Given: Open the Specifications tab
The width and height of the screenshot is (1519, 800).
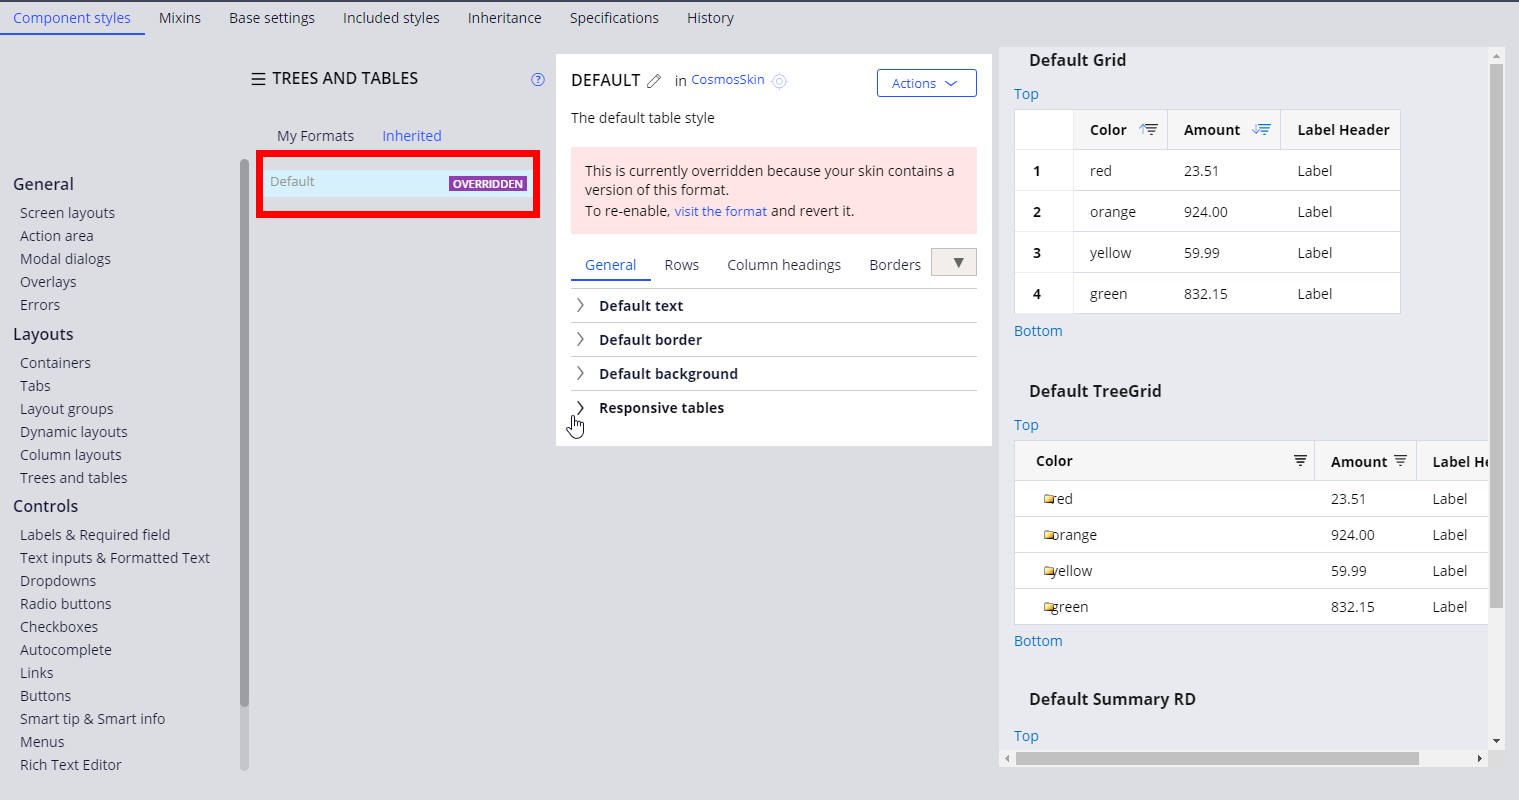Looking at the screenshot, I should tap(614, 18).
